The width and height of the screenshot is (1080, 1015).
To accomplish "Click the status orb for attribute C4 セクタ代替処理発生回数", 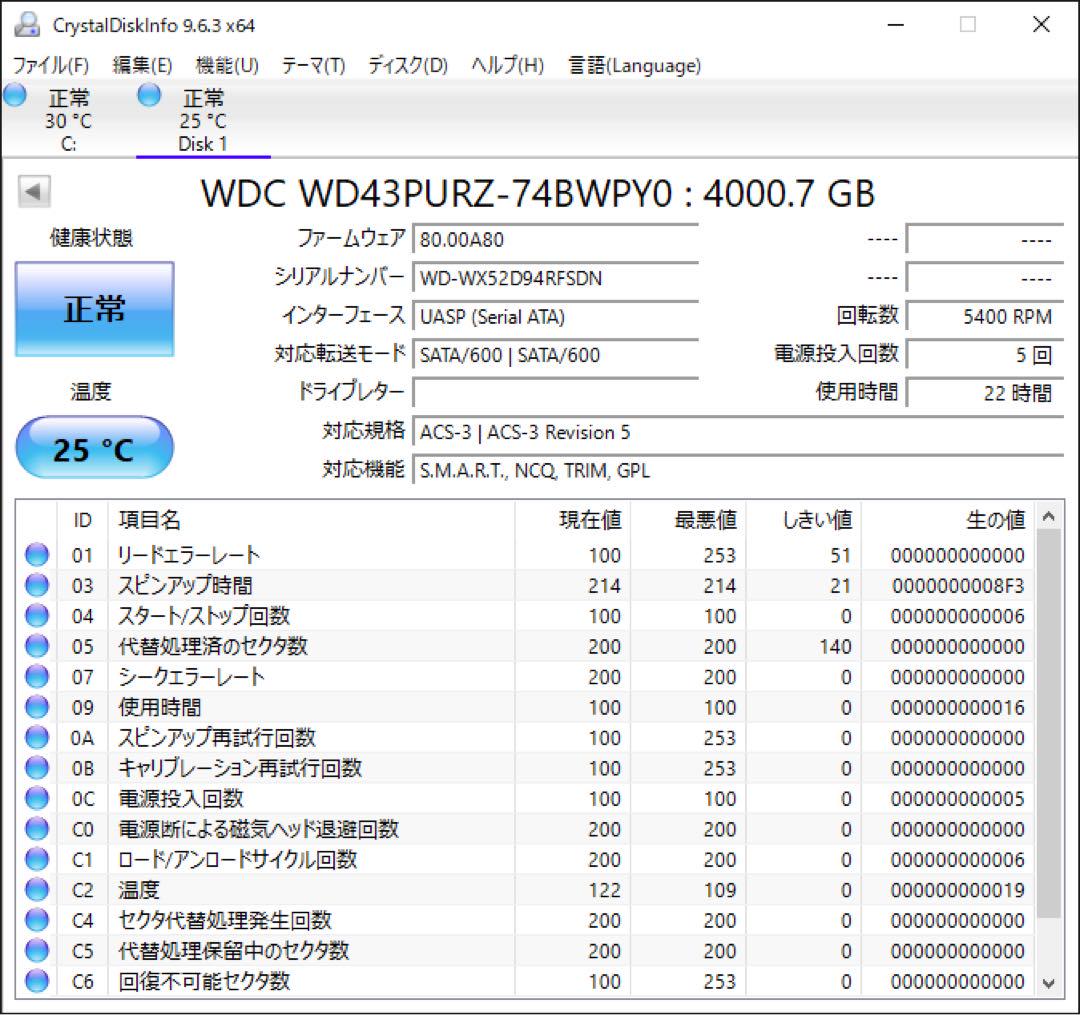I will coord(37,920).
